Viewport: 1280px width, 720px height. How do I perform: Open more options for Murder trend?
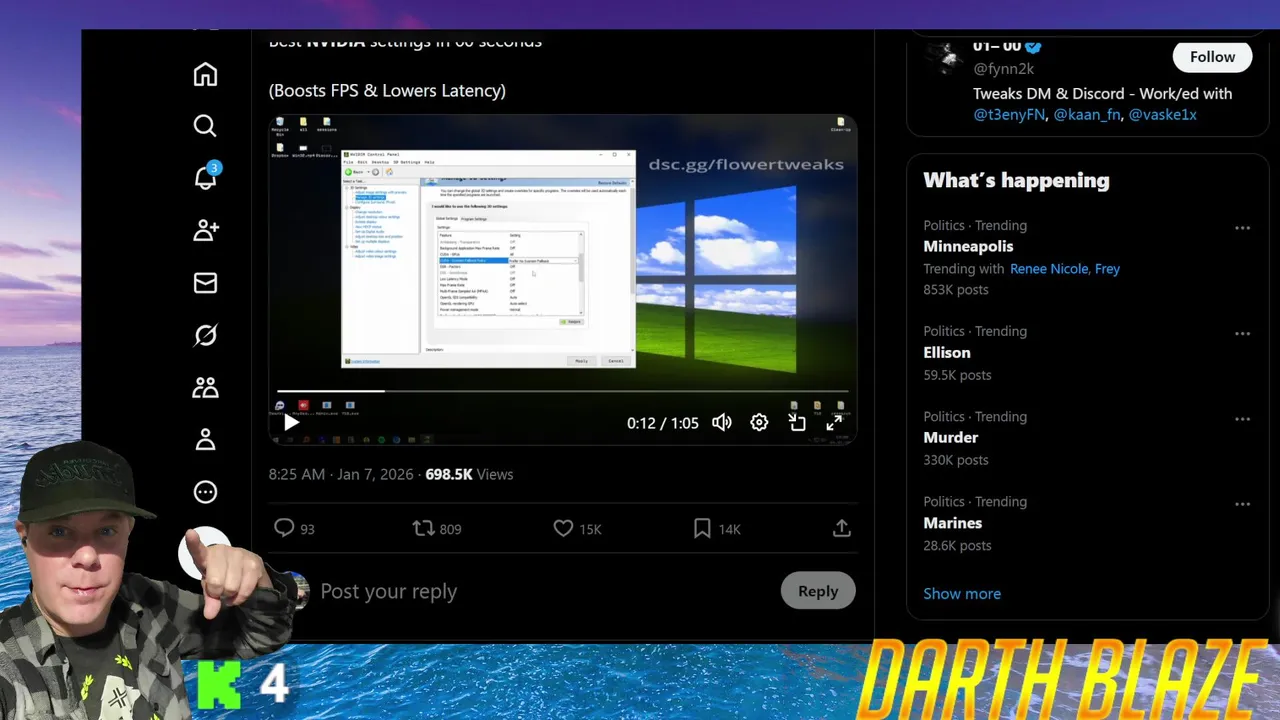pyautogui.click(x=1242, y=419)
